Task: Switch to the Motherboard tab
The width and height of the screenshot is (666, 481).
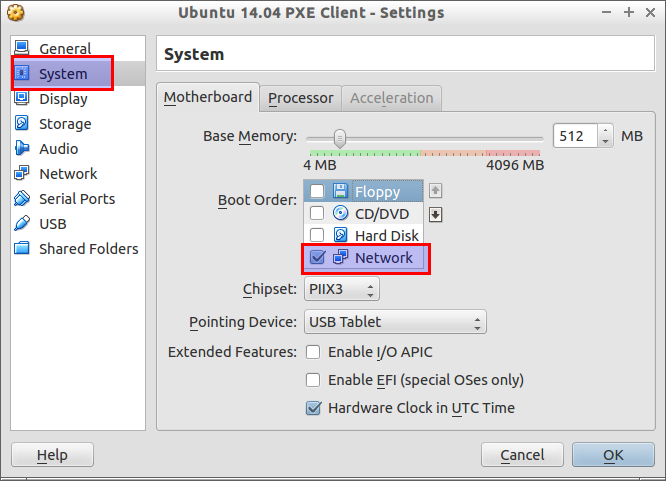Action: [208, 97]
